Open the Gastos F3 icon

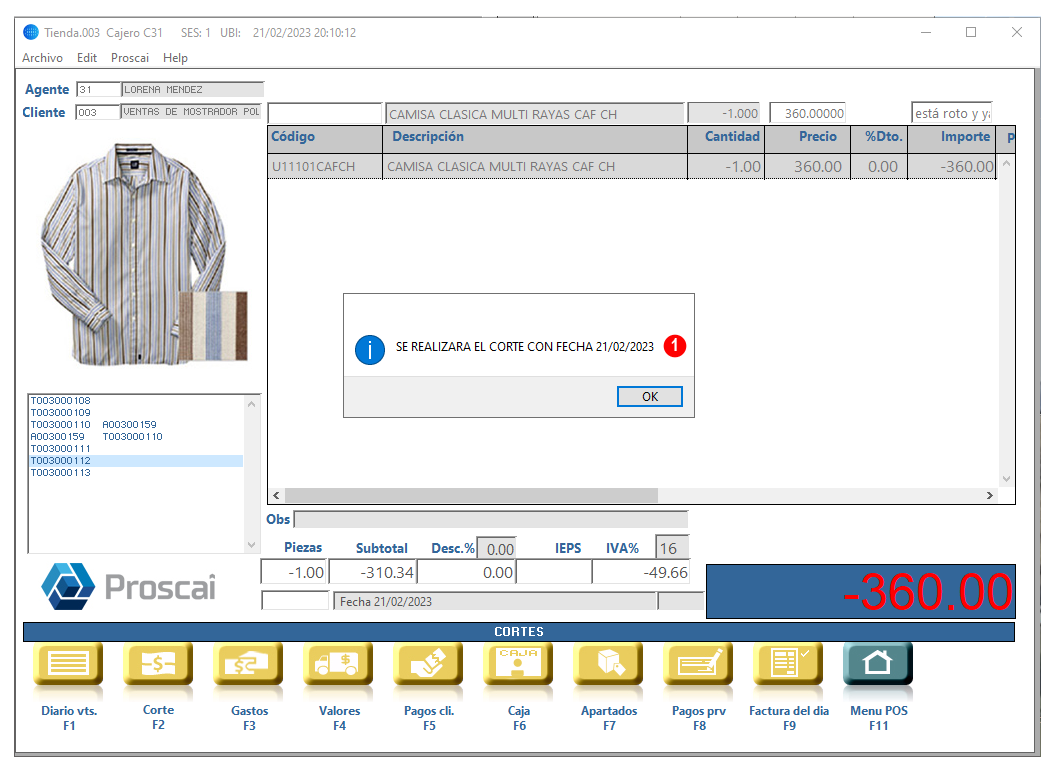click(x=248, y=664)
